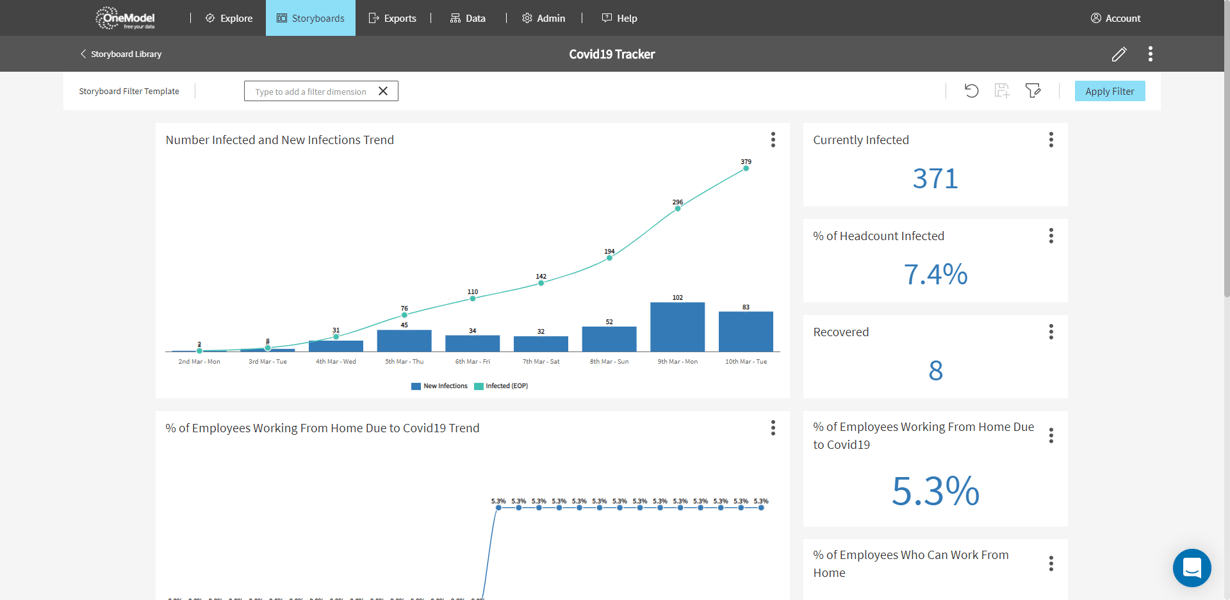The height and width of the screenshot is (600, 1230).
Task: Open the Admin menu item
Action: (543, 17)
